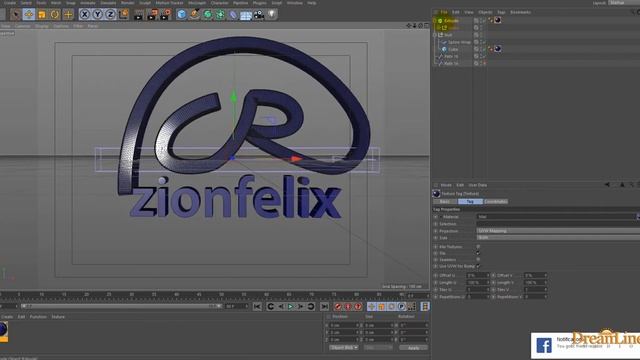Click the yellow plus recent-tool icon
Screen dimensions: 640x360
(68, 15)
